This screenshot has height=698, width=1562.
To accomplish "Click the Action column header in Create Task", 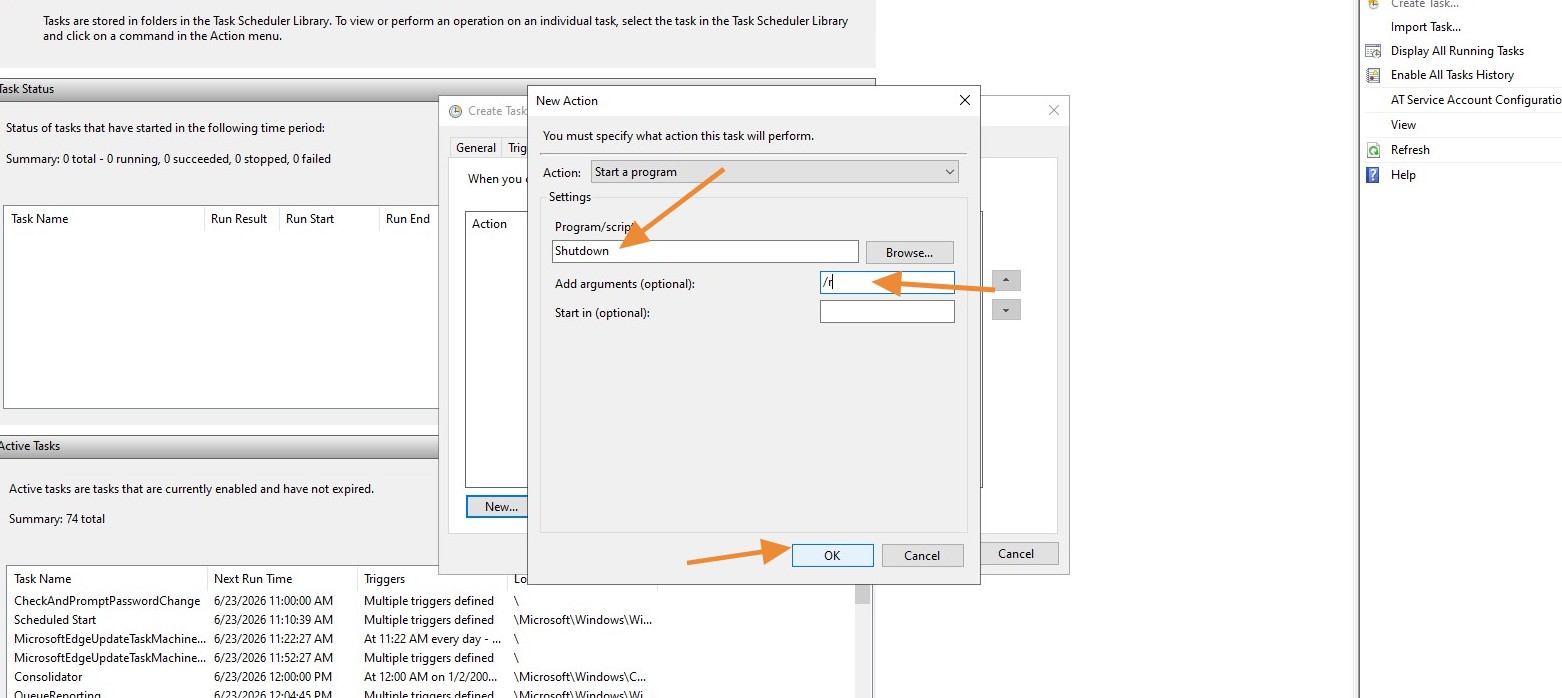I will pyautogui.click(x=489, y=224).
